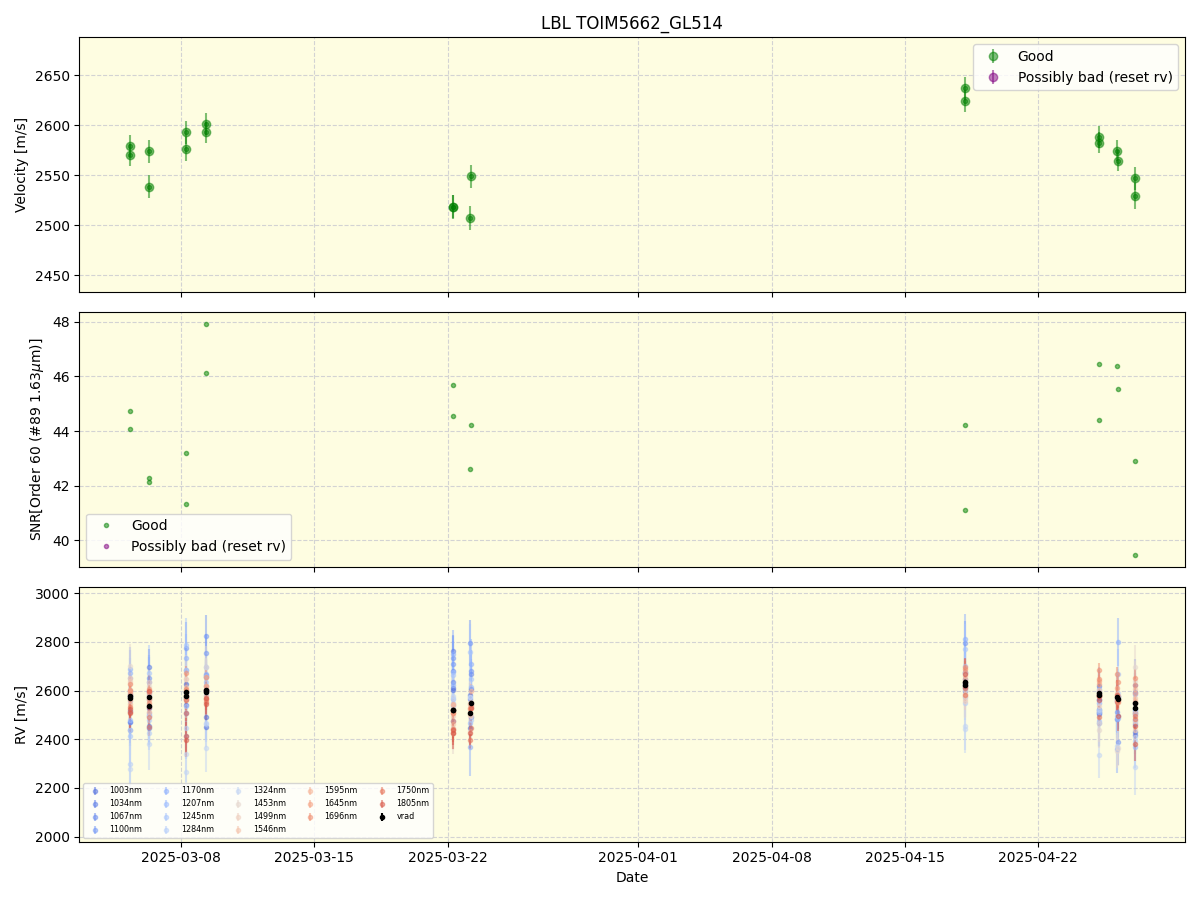
Task: Click the 1170nm legend entry
Action: tap(189, 790)
